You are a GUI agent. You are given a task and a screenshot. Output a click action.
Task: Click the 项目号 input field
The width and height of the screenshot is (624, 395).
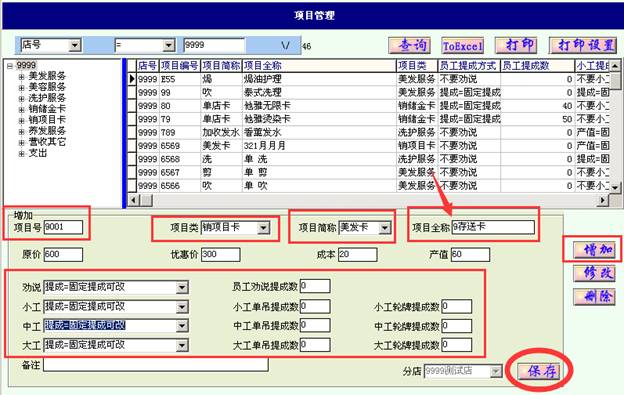pos(63,227)
